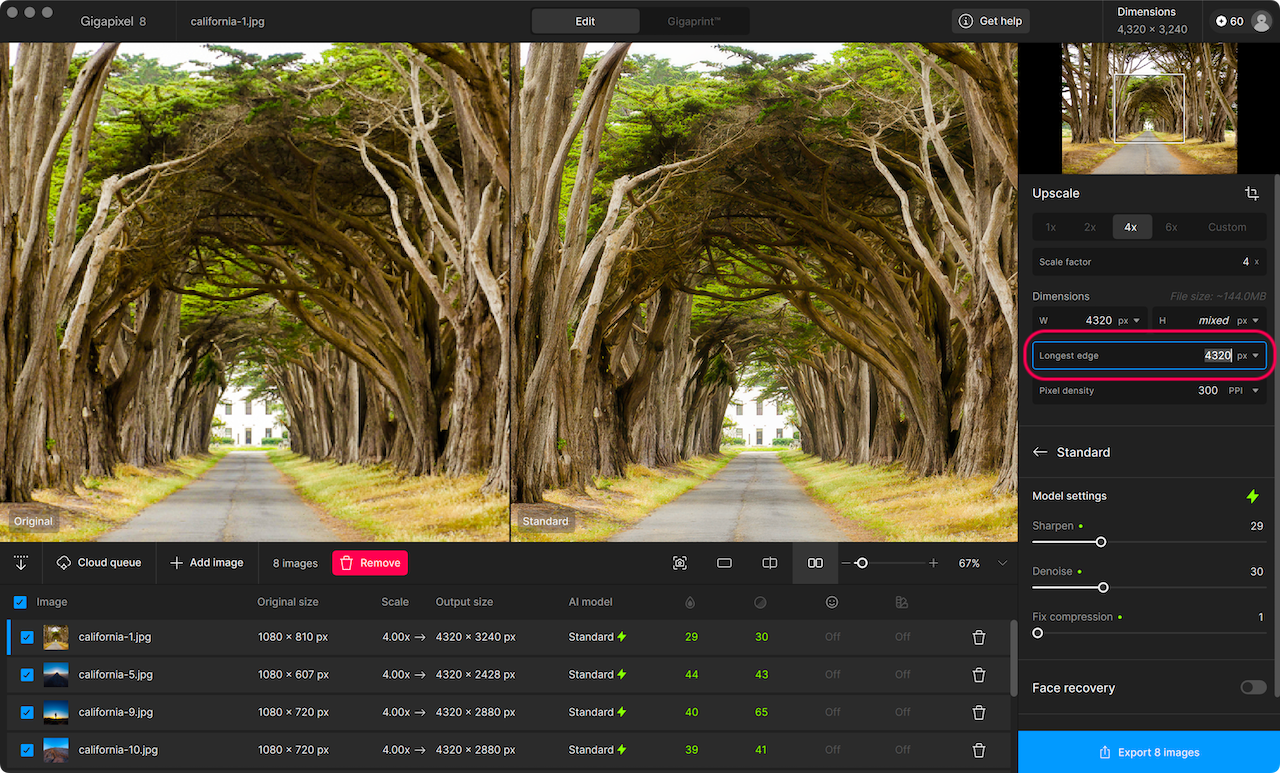This screenshot has width=1280, height=773.
Task: Enable the Face recovery switch
Action: coord(1253,688)
